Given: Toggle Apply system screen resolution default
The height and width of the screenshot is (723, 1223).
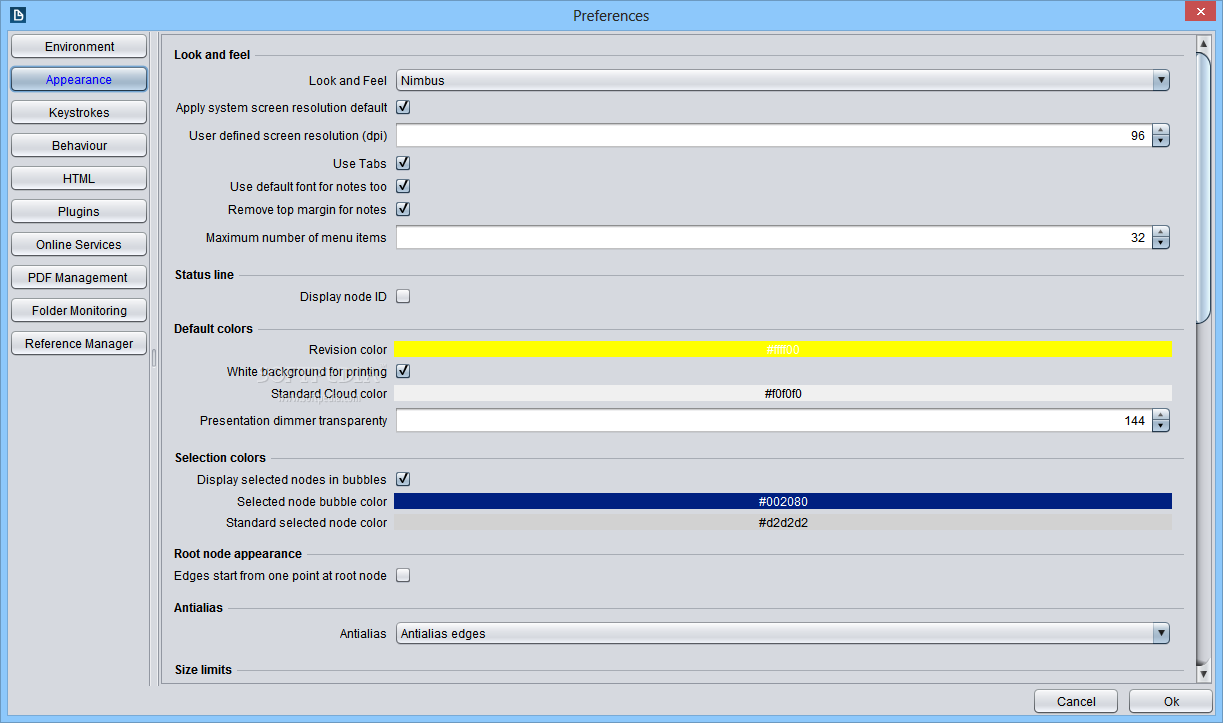Looking at the screenshot, I should click(404, 107).
